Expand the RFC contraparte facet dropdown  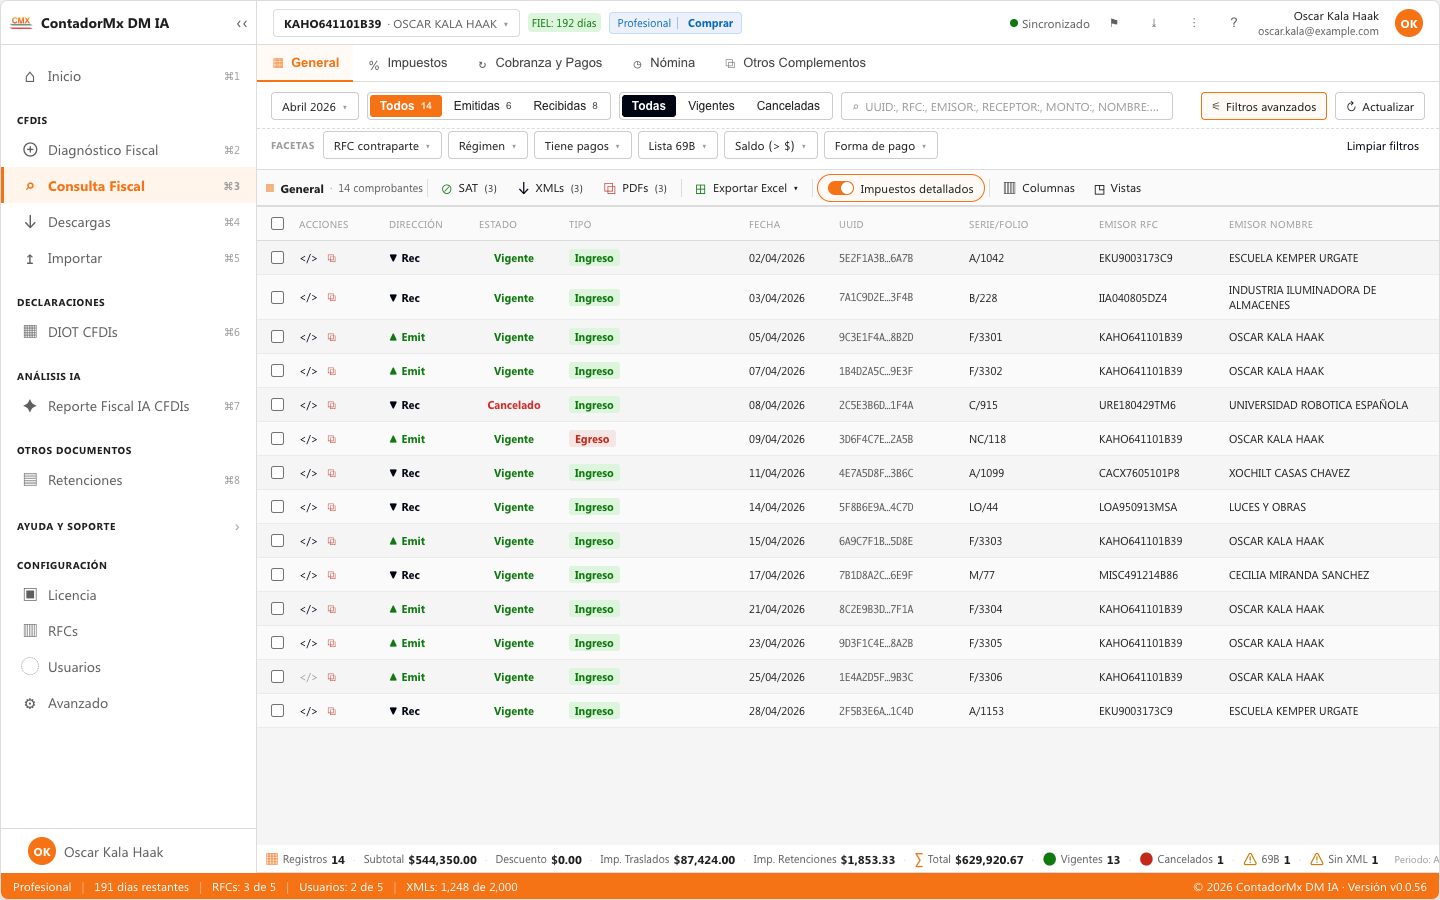(x=382, y=146)
